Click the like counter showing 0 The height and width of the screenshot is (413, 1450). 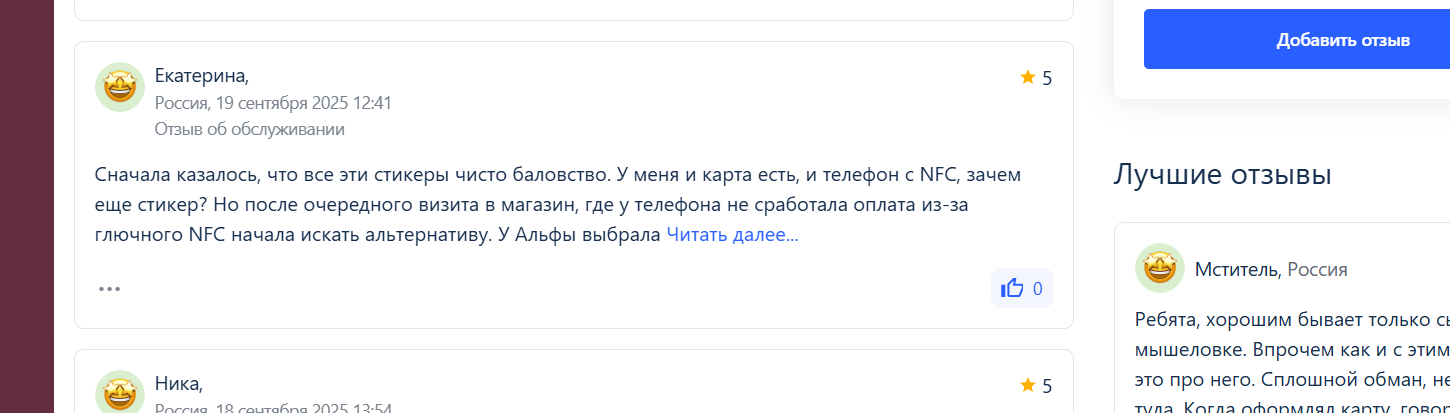1037,289
